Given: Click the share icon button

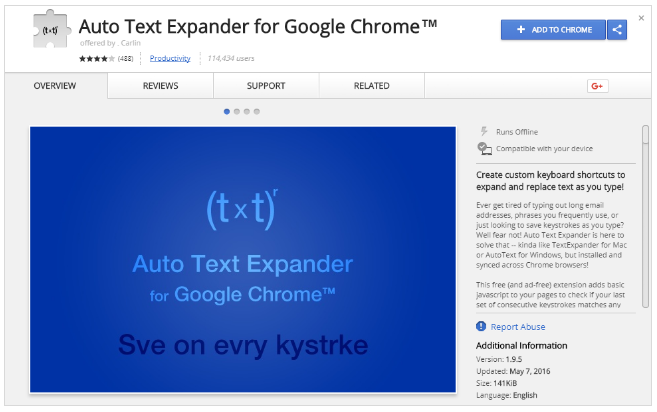Looking at the screenshot, I should (617, 30).
